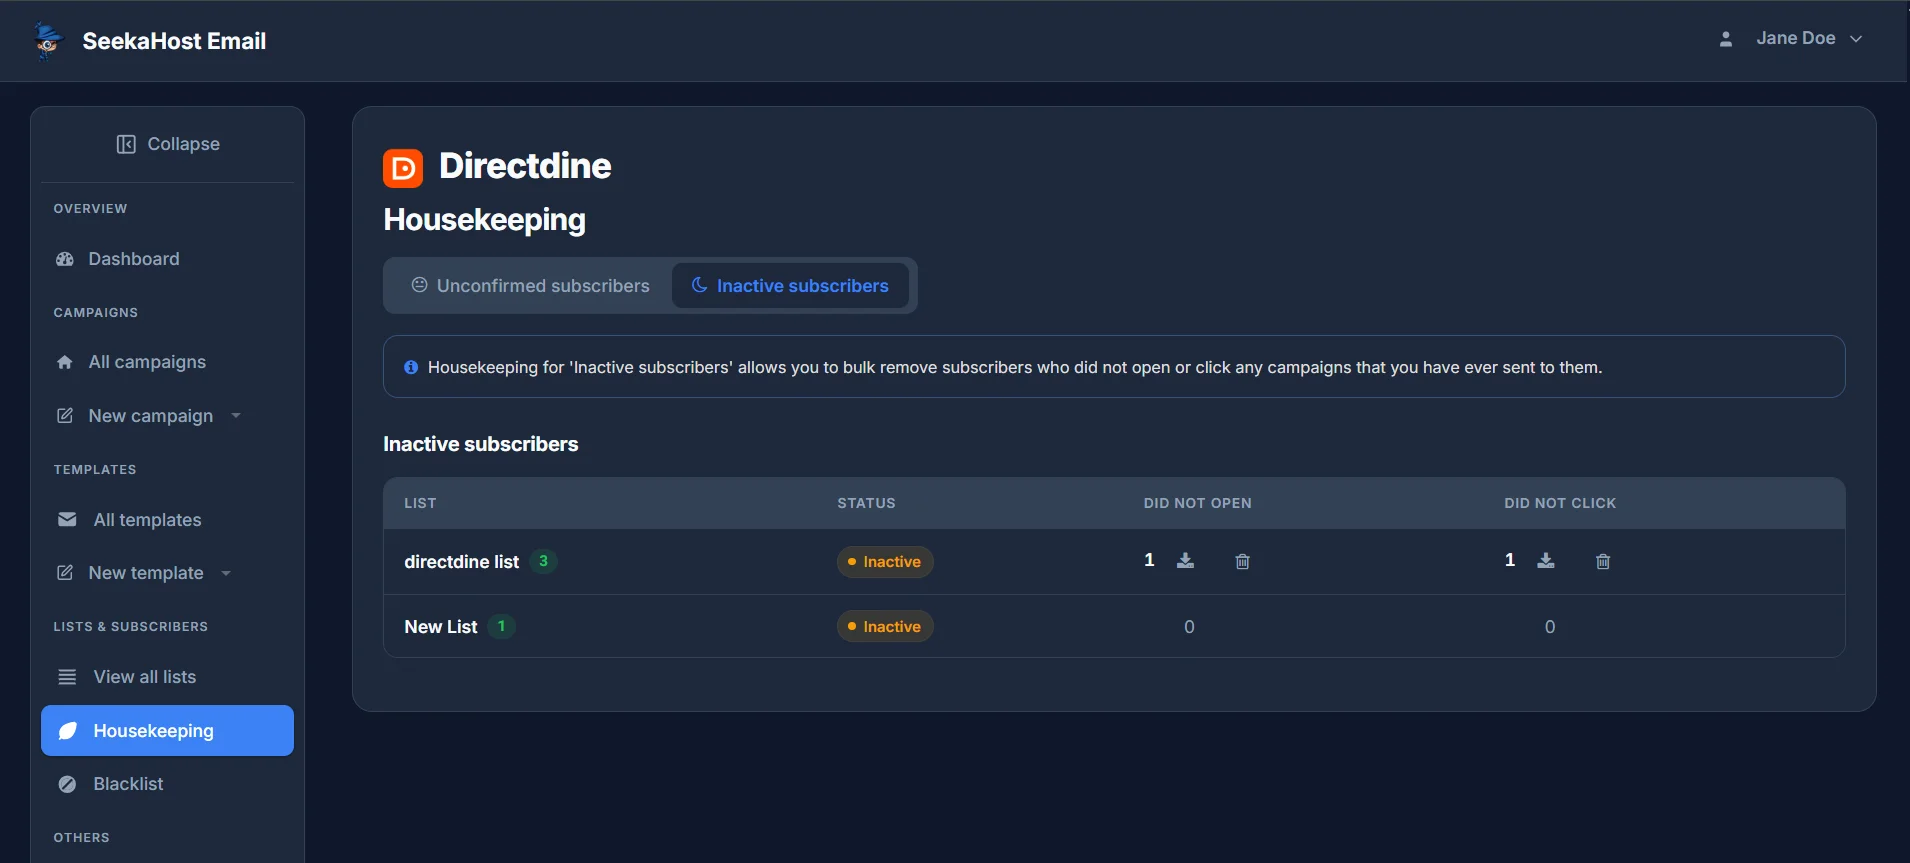1910x863 pixels.
Task: Delete directdine list did-not-open subscribers
Action: tap(1242, 562)
